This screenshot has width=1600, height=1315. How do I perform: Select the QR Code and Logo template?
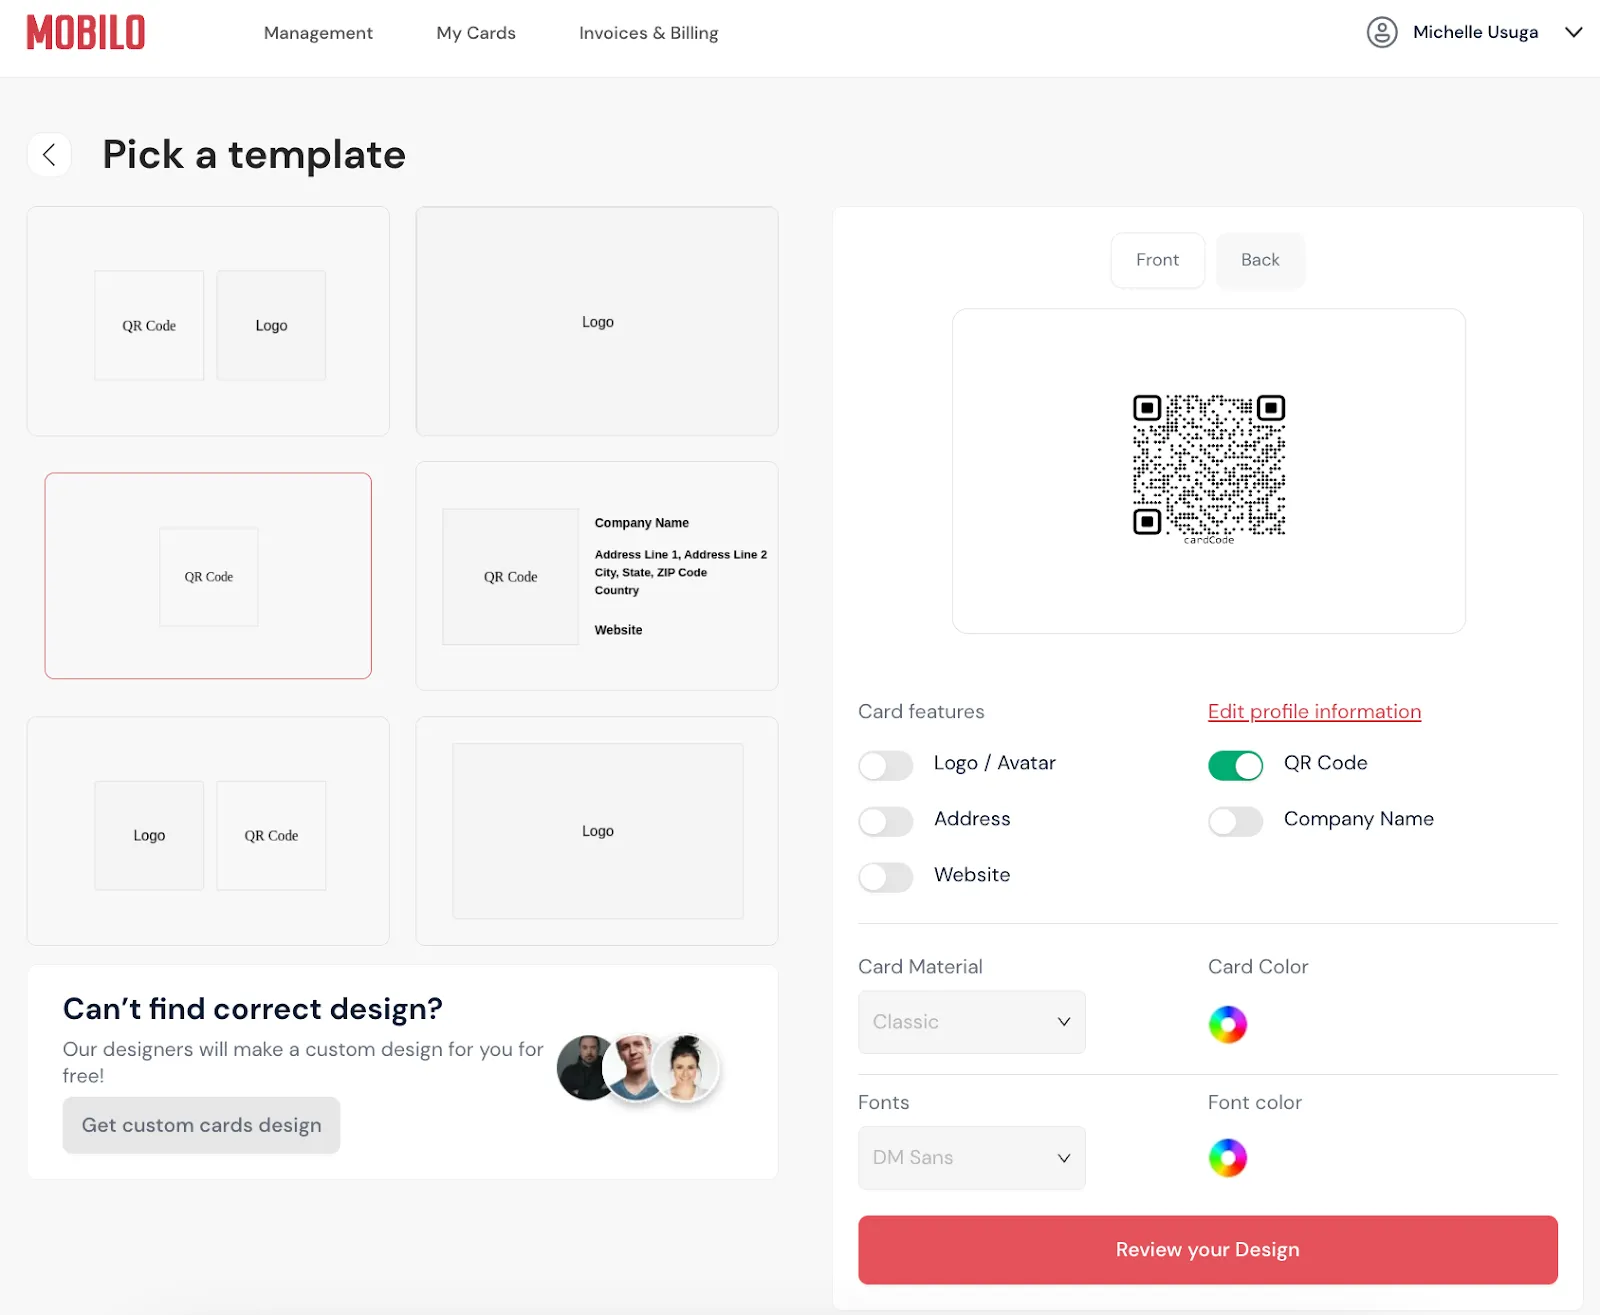[x=208, y=321]
